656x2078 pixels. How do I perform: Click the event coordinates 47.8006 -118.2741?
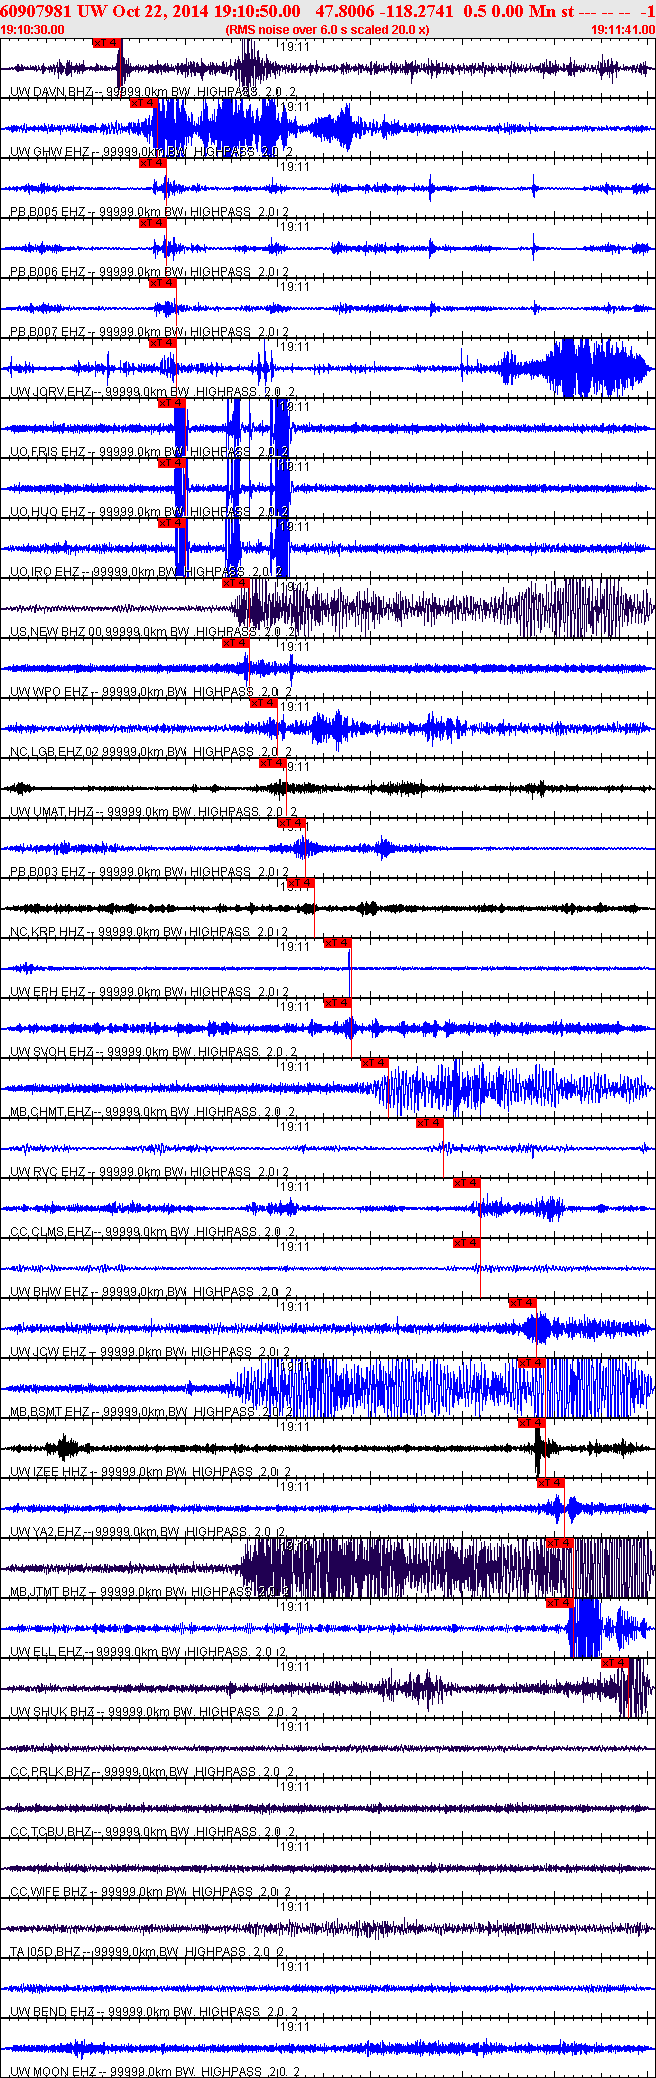pyautogui.click(x=384, y=11)
